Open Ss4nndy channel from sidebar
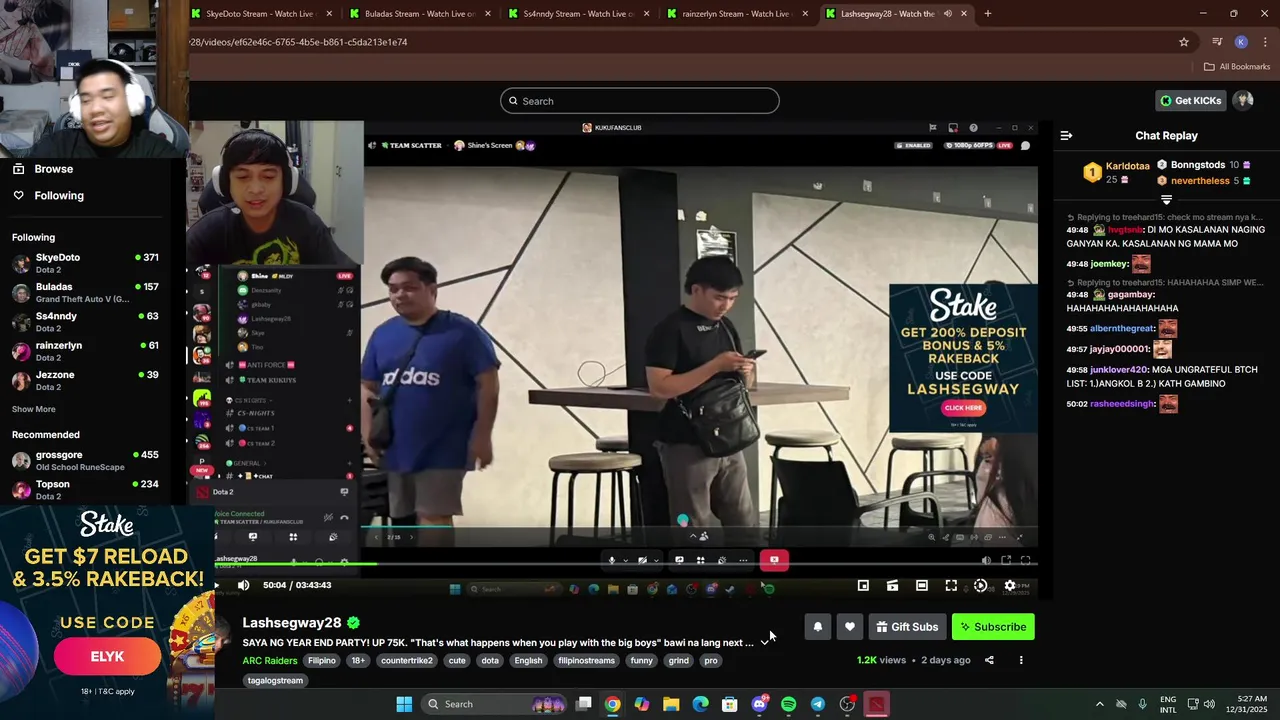Viewport: 1280px width, 720px height. pyautogui.click(x=85, y=321)
